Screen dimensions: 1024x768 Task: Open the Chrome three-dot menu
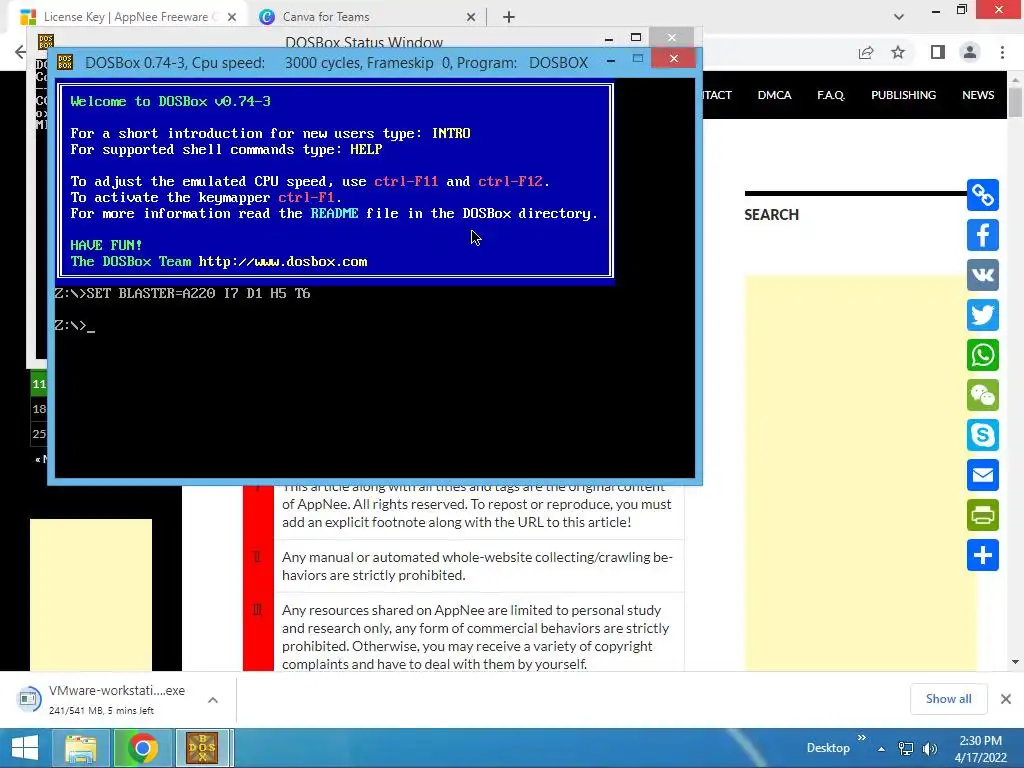tap(1002, 52)
